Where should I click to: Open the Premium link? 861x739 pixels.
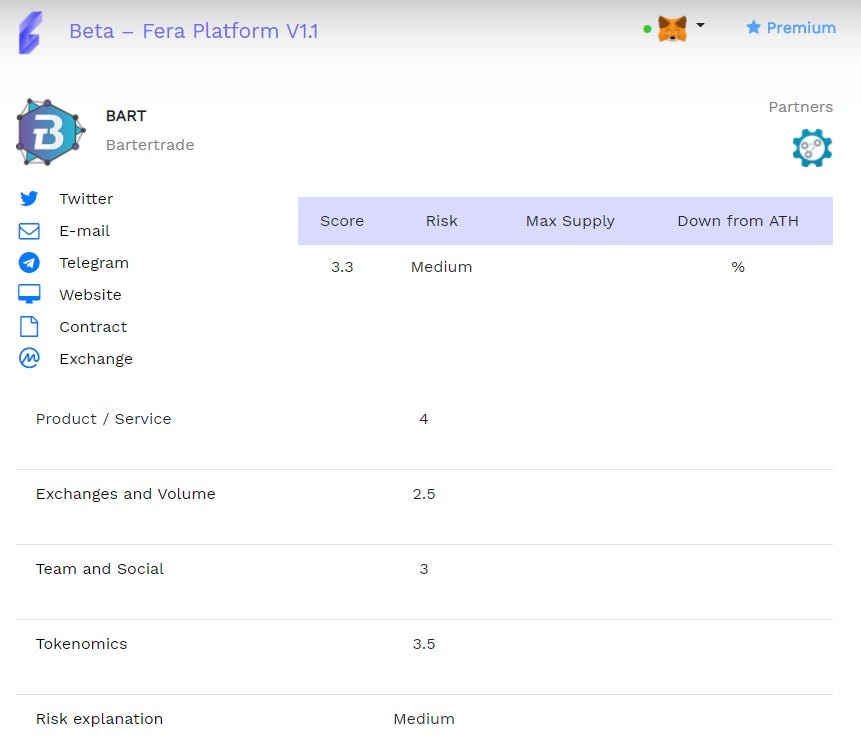[800, 28]
